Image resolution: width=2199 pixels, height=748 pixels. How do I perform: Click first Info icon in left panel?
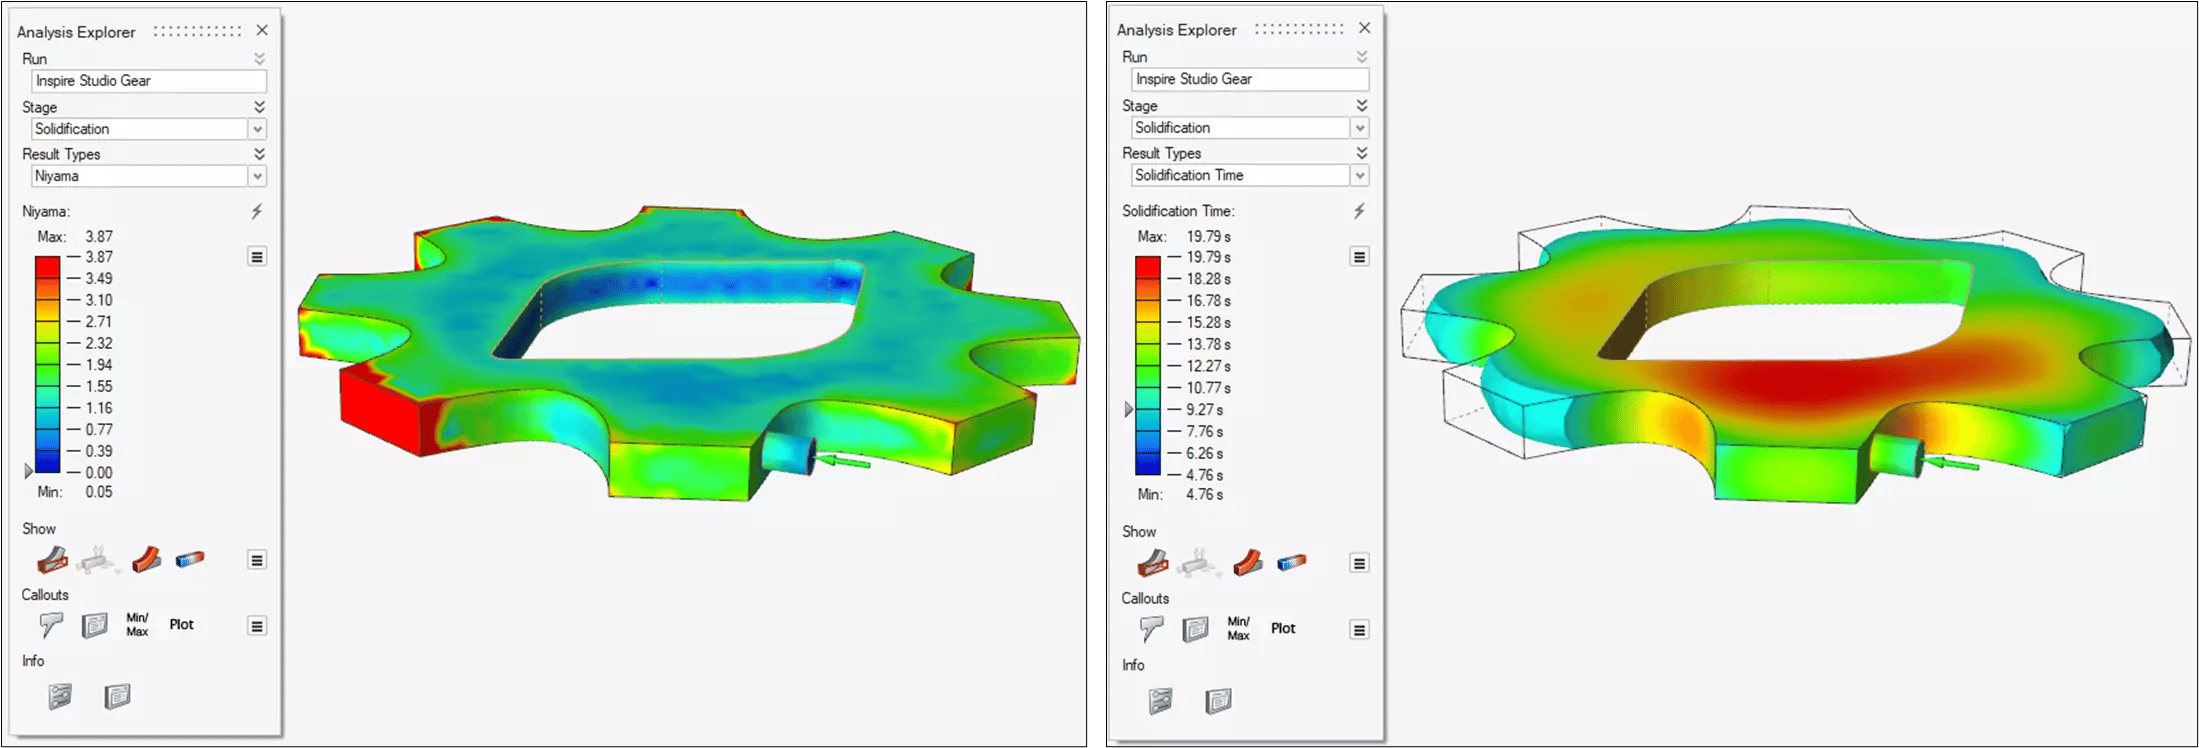(60, 696)
